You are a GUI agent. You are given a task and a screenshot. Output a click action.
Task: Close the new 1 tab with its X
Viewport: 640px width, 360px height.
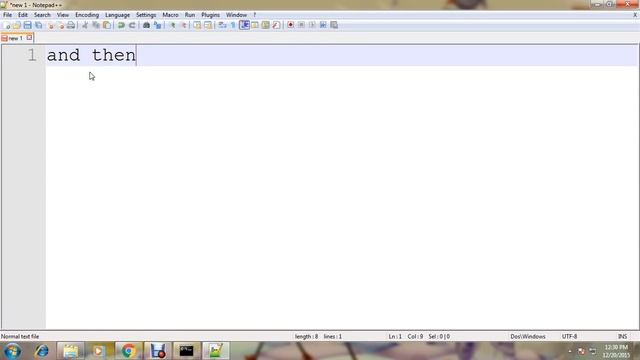(x=29, y=38)
